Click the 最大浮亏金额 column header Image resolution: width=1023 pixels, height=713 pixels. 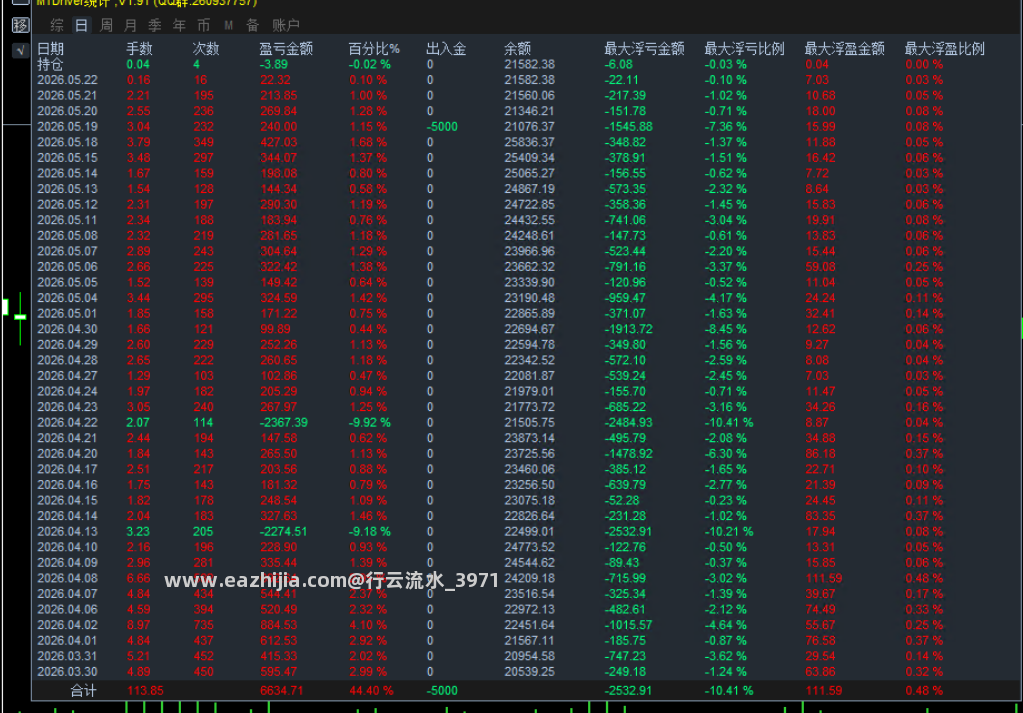click(644, 49)
